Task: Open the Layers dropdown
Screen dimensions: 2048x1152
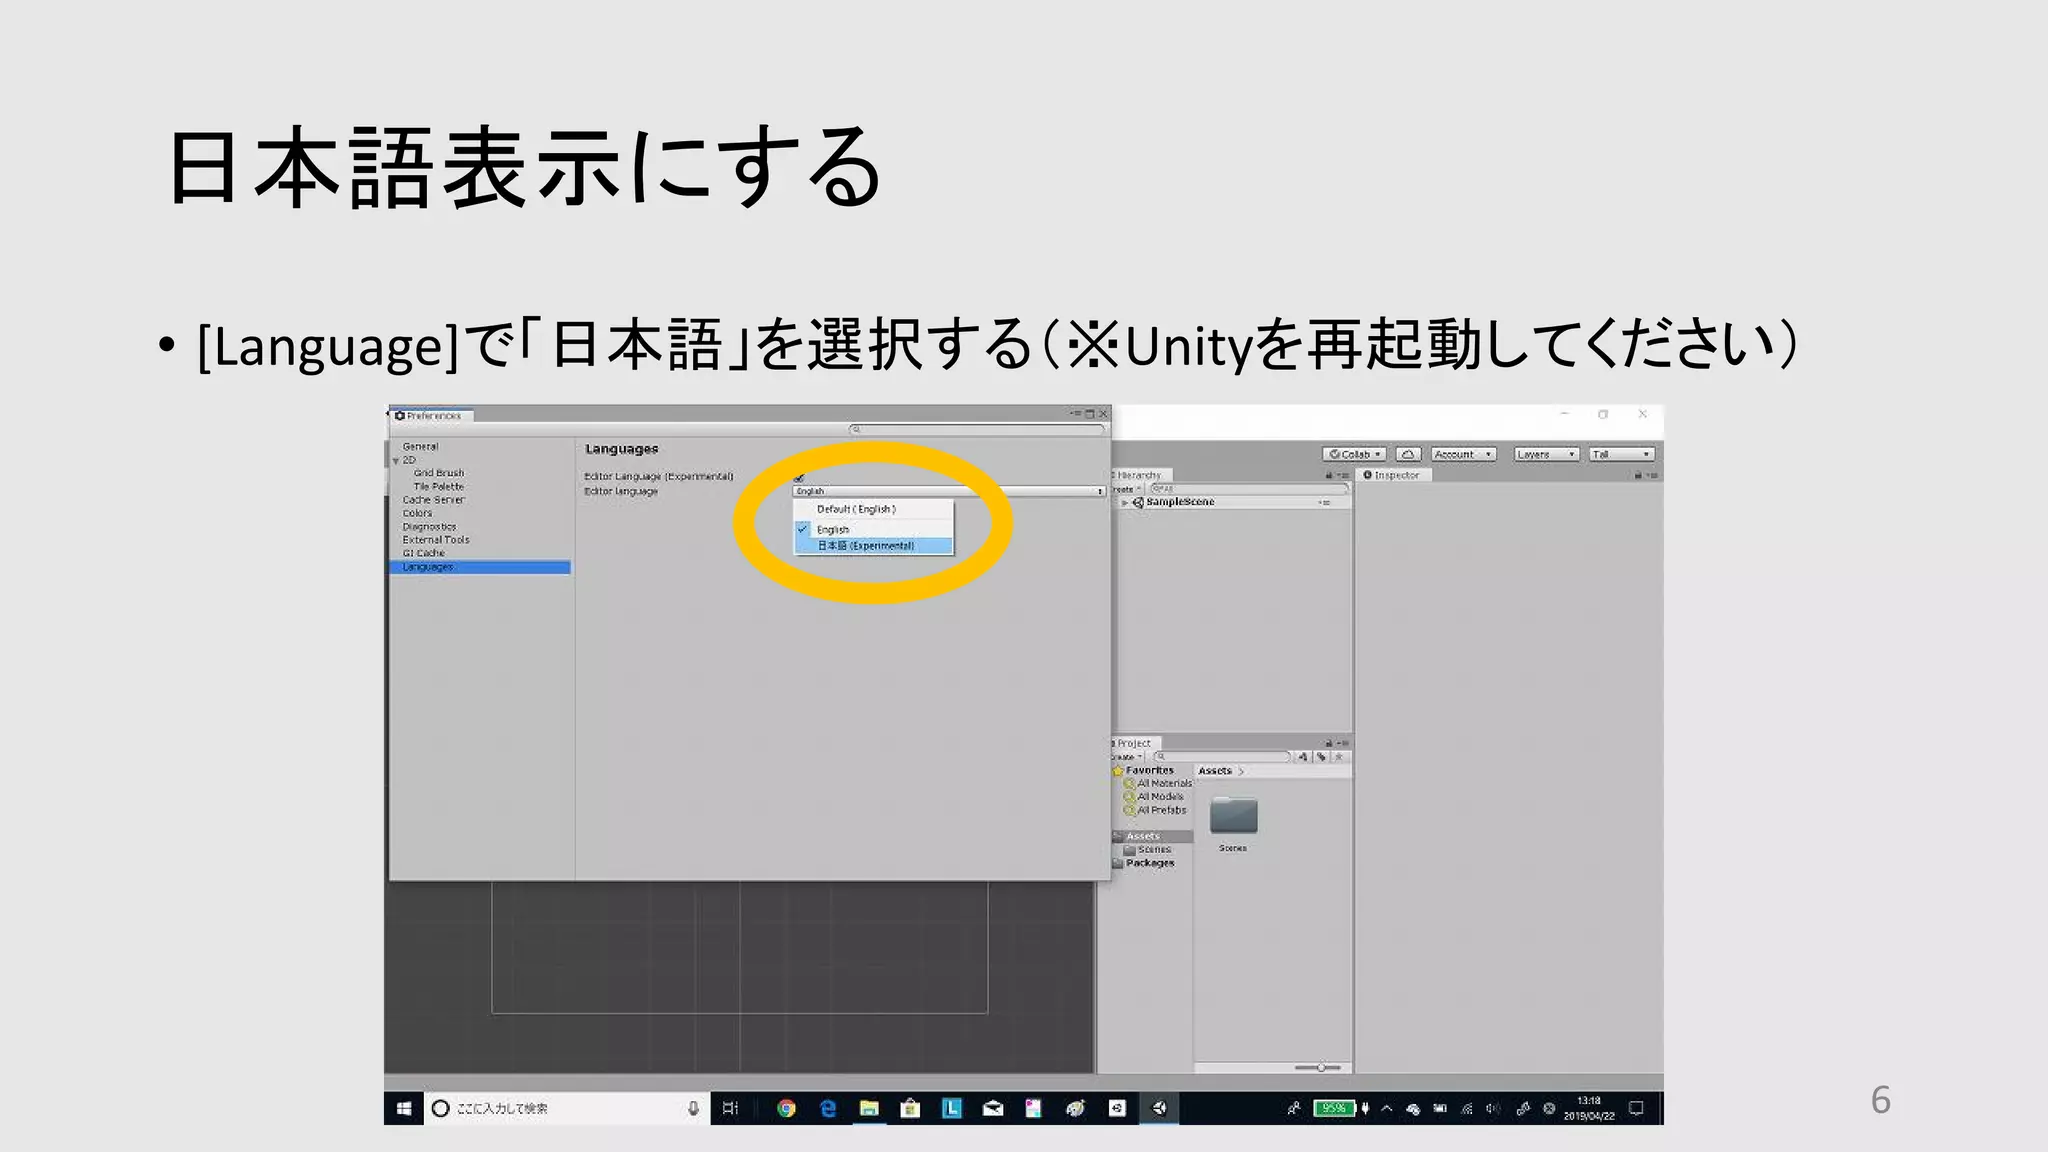Action: [x=1546, y=454]
